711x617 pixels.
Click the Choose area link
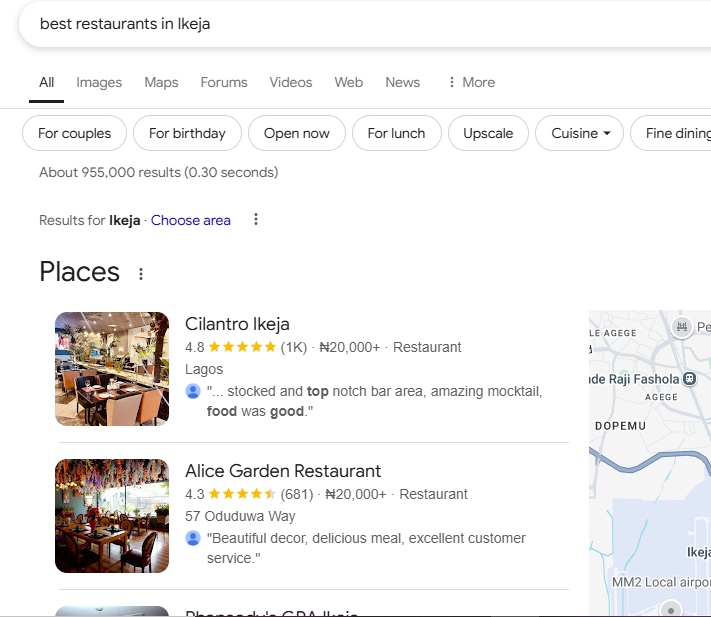point(190,220)
